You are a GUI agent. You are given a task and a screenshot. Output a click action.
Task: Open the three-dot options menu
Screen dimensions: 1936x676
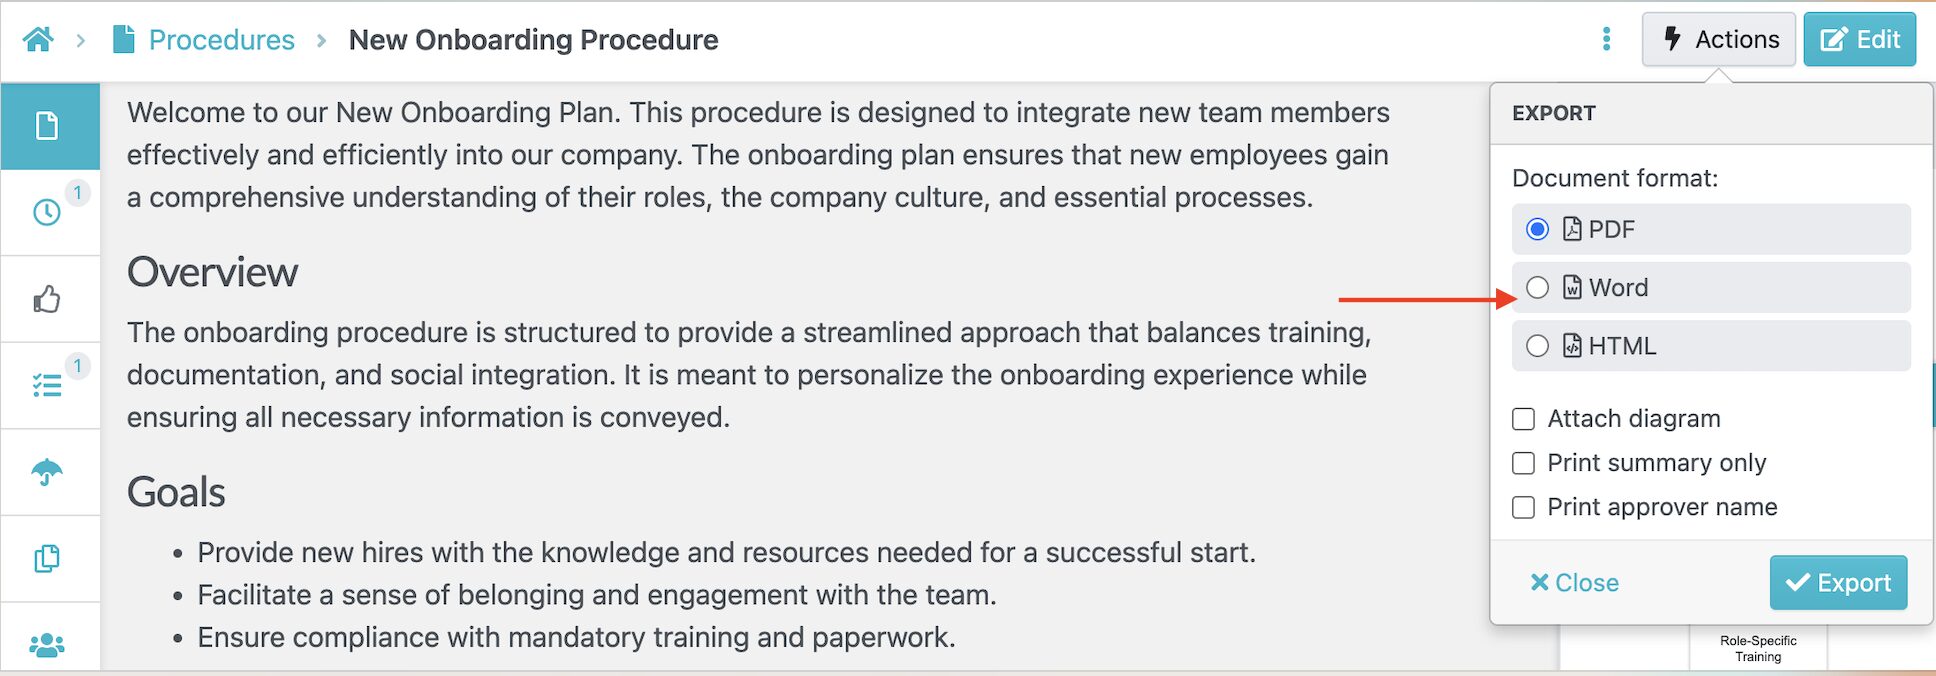point(1607,39)
